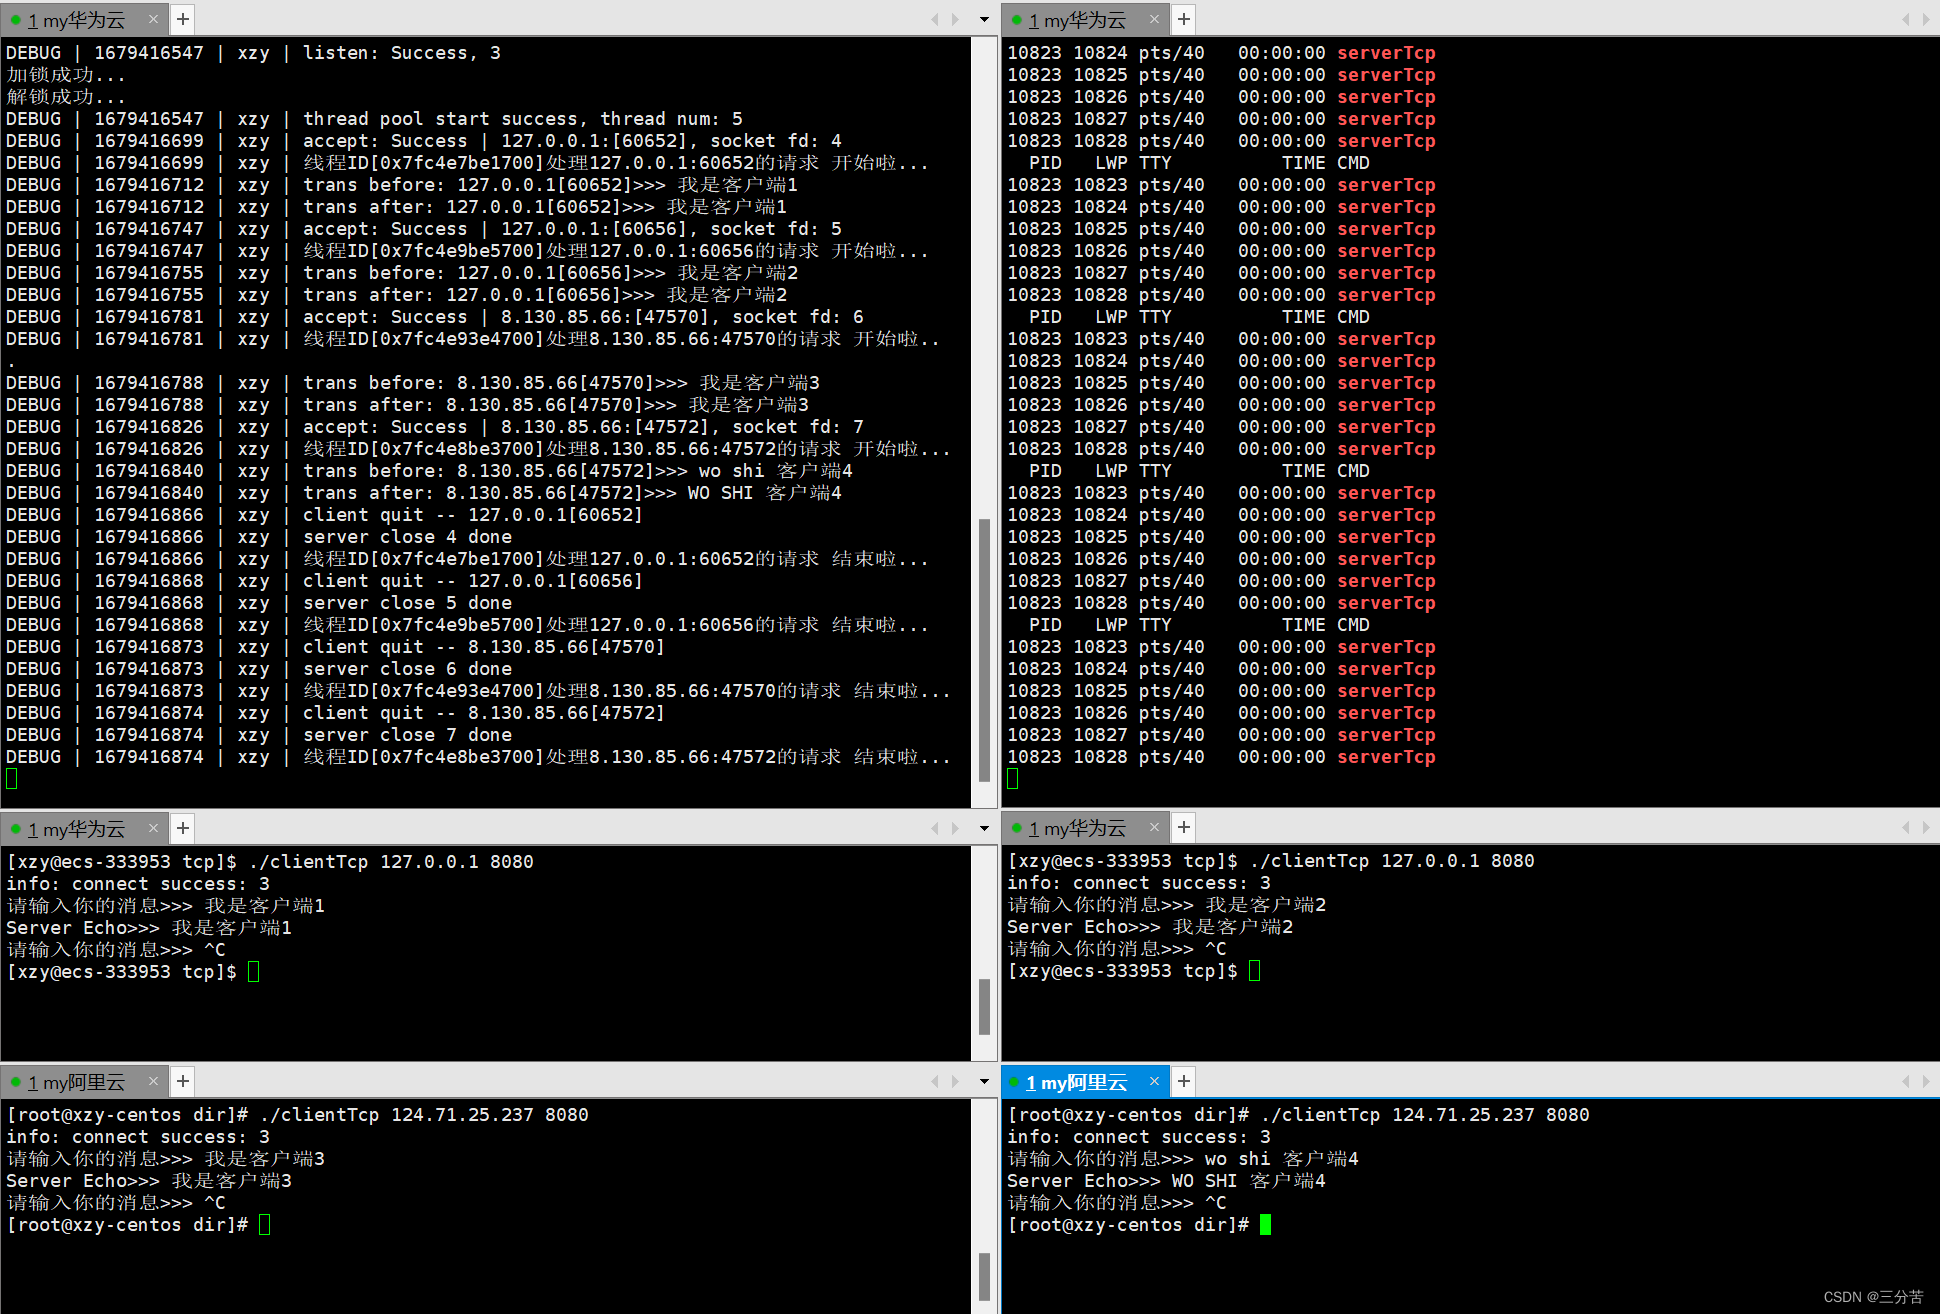Screen dimensions: 1940x1314
Task: Click the first 'PID LWP TTY TIME CMD' header row
Action: tap(1199, 163)
